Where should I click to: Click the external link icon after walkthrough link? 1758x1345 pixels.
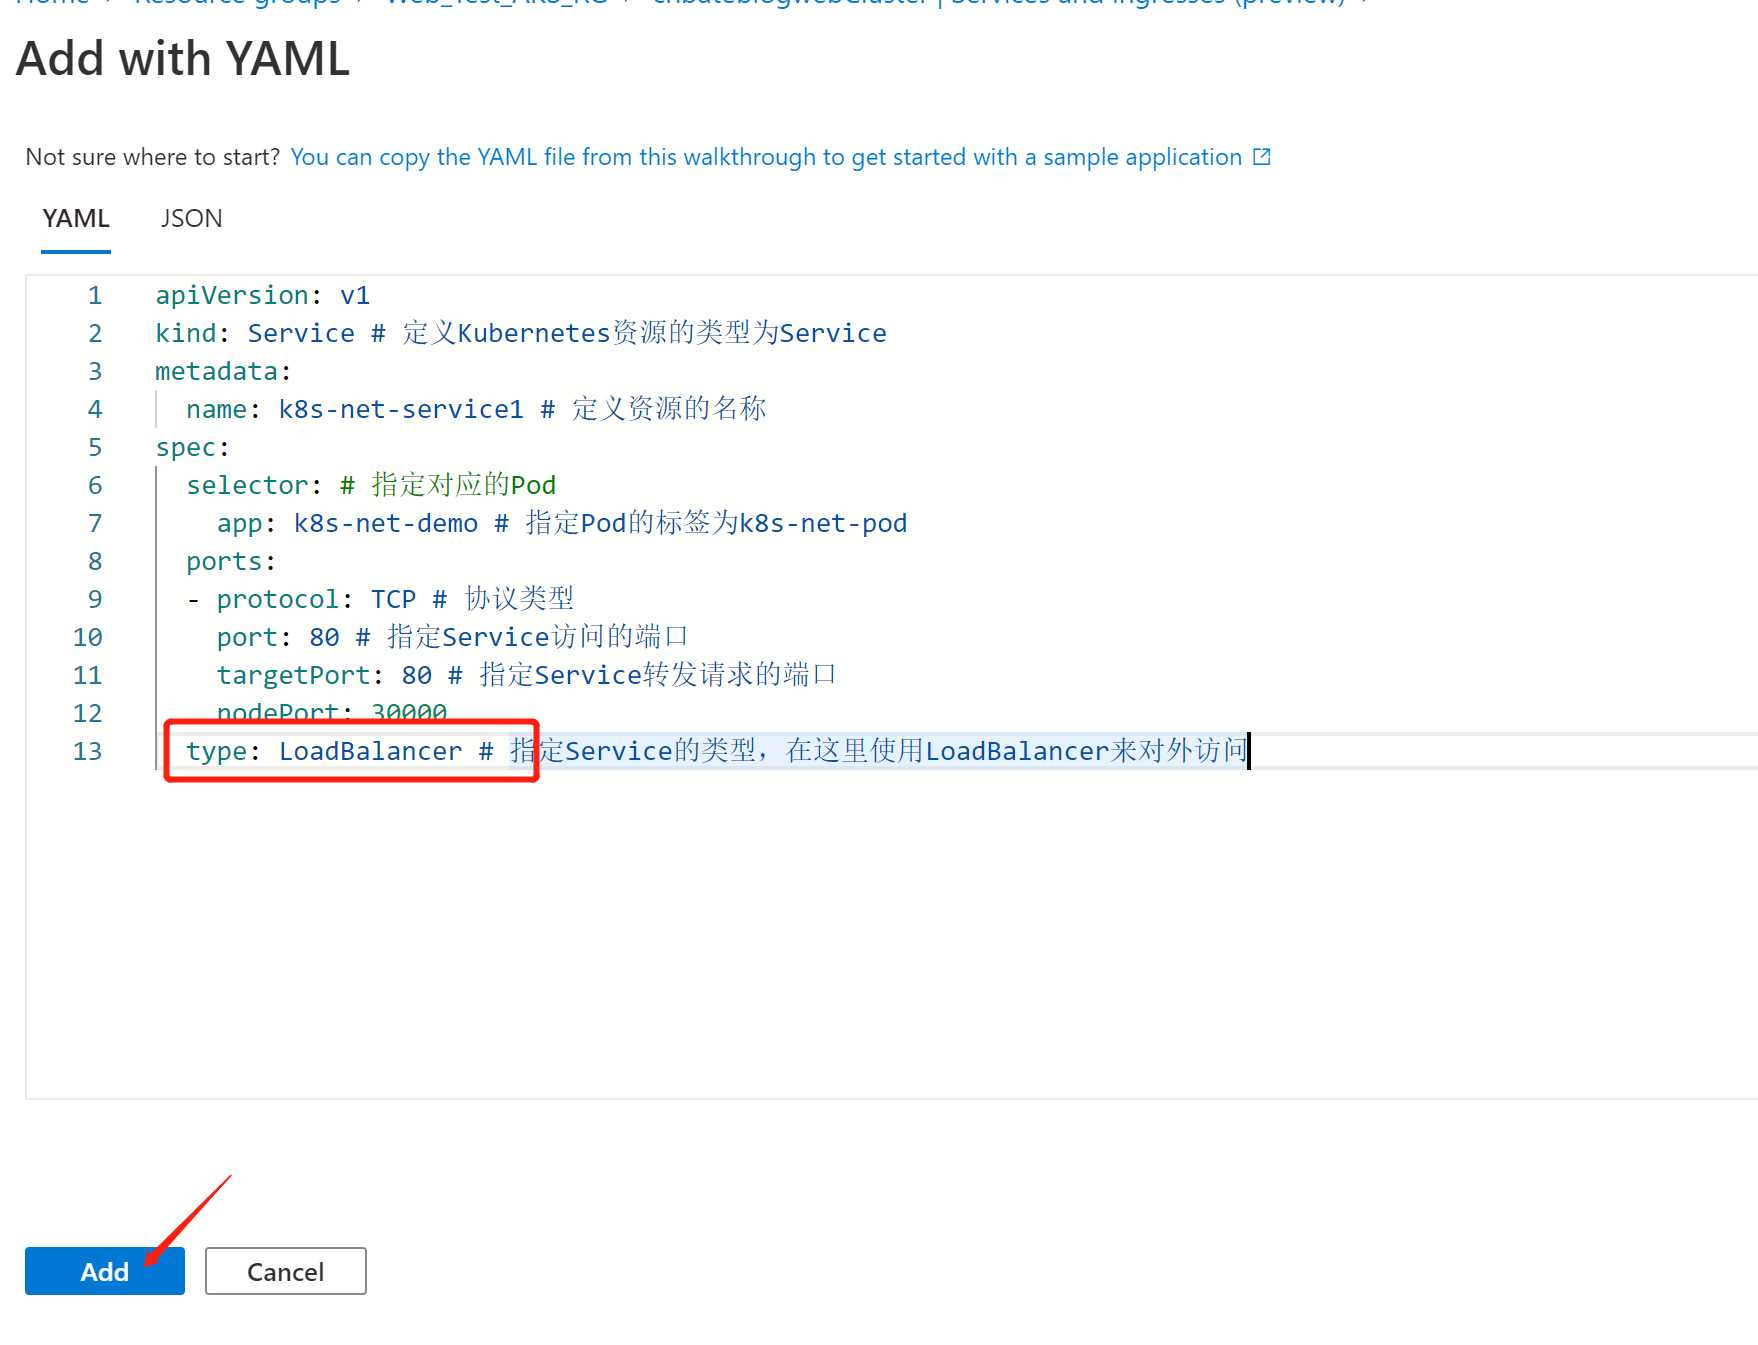point(1262,157)
